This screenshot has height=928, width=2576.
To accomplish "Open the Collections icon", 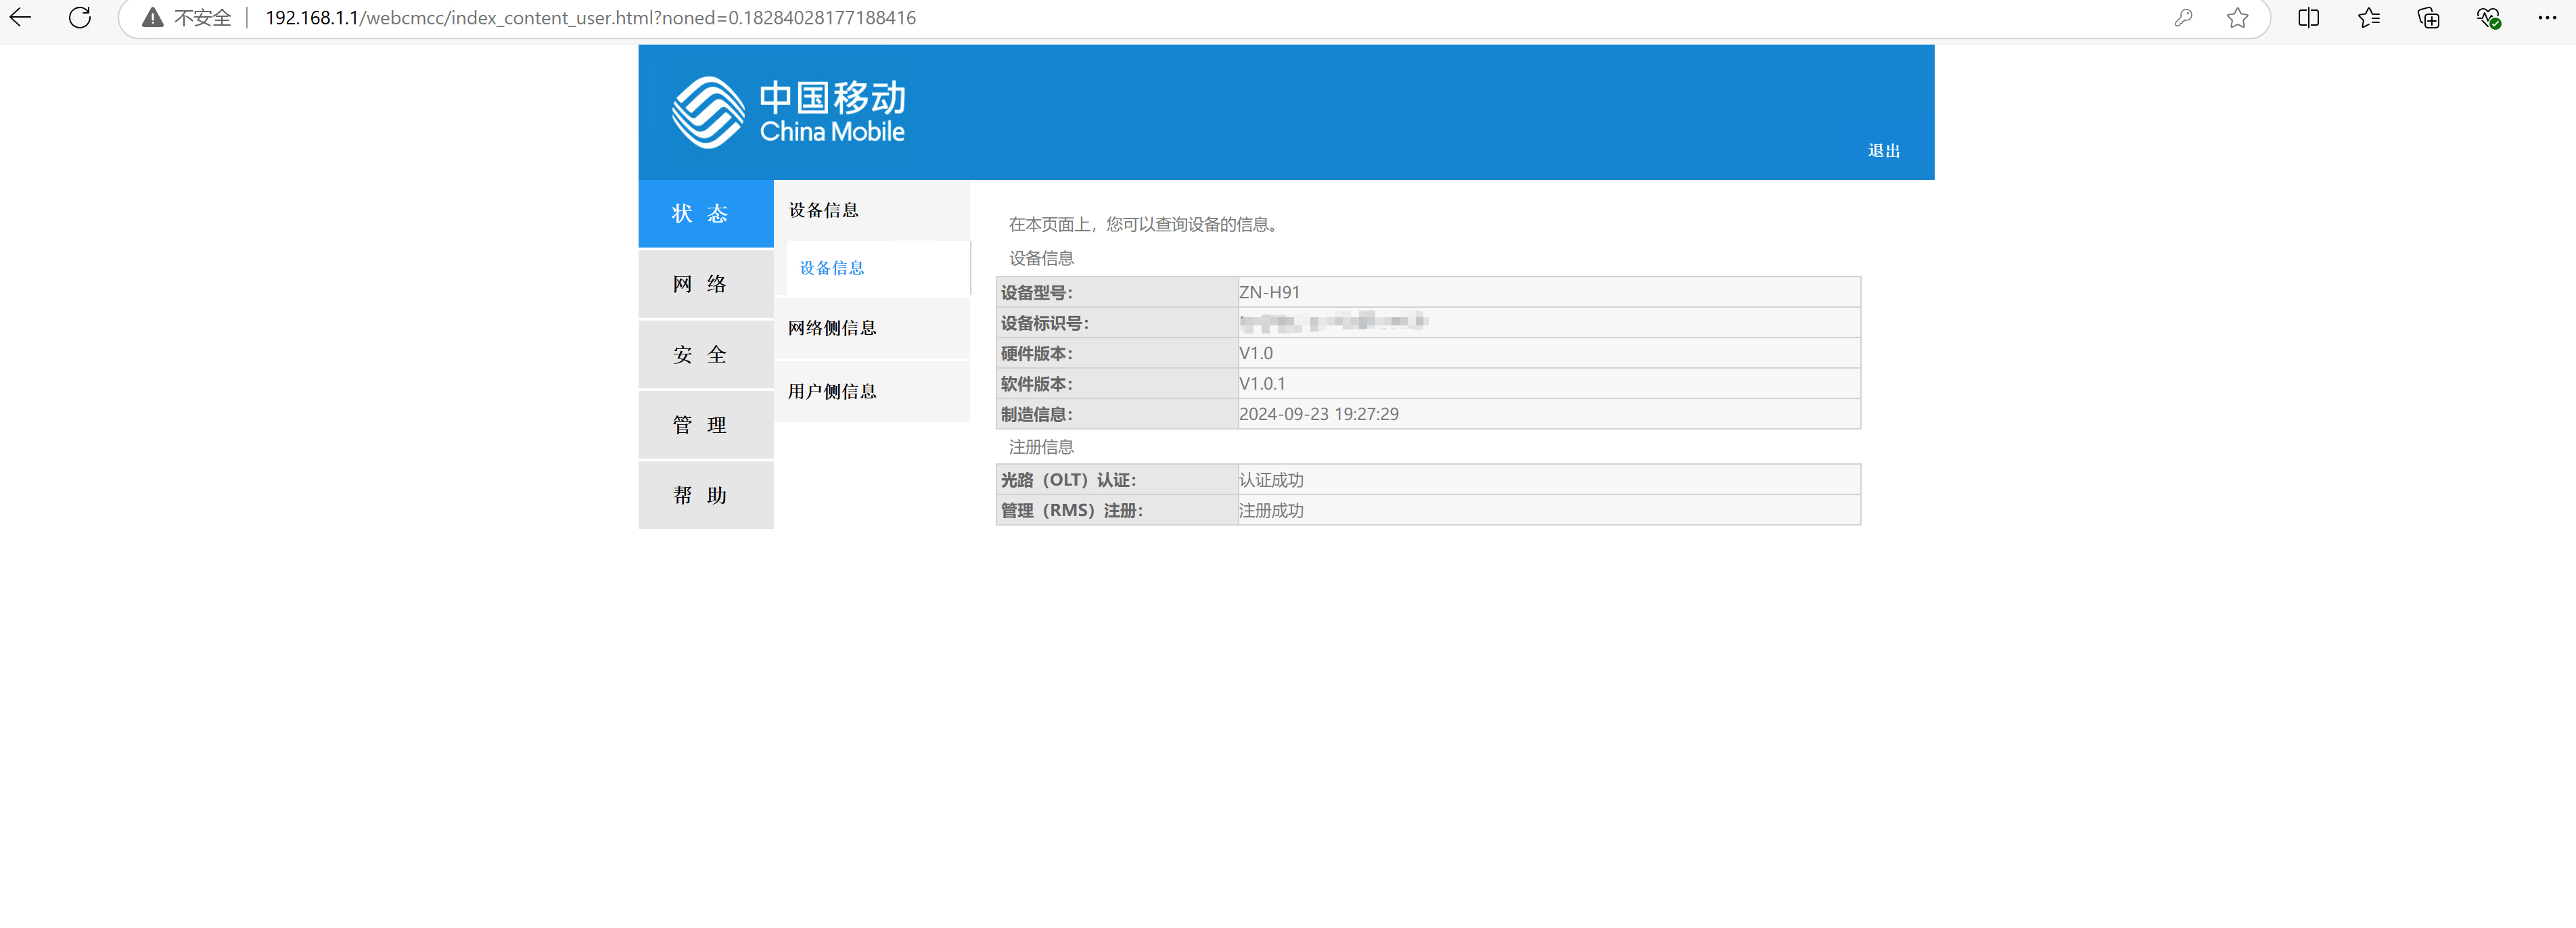I will click(2428, 18).
